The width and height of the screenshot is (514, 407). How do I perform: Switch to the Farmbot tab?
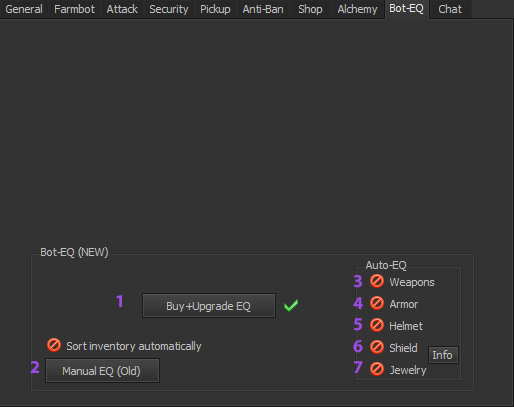[x=74, y=9]
